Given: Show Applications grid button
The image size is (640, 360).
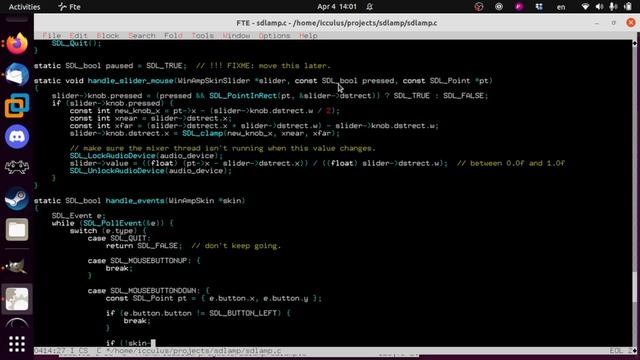Looking at the screenshot, I should 17,344.
